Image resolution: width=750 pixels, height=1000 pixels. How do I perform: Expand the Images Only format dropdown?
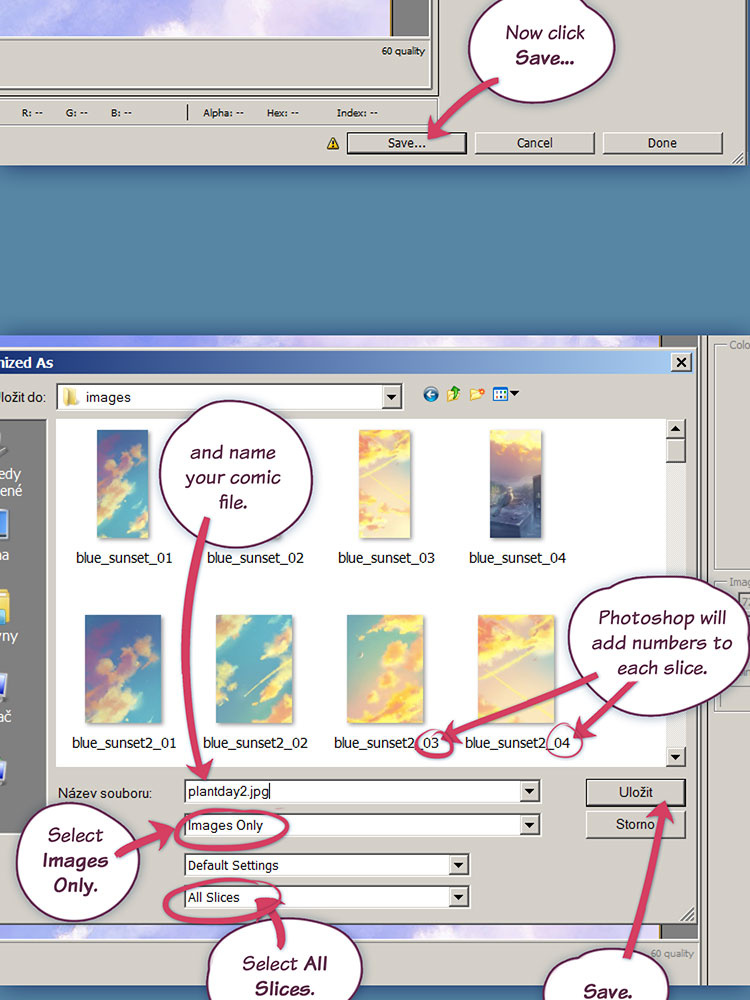[x=529, y=826]
